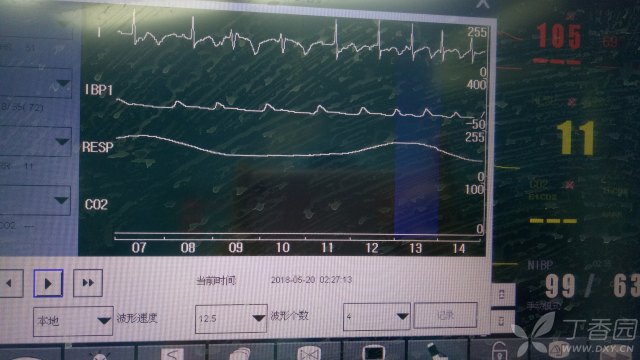The height and width of the screenshot is (360, 640).
Task: Click the fast-forward double arrow button
Action: coord(88,282)
